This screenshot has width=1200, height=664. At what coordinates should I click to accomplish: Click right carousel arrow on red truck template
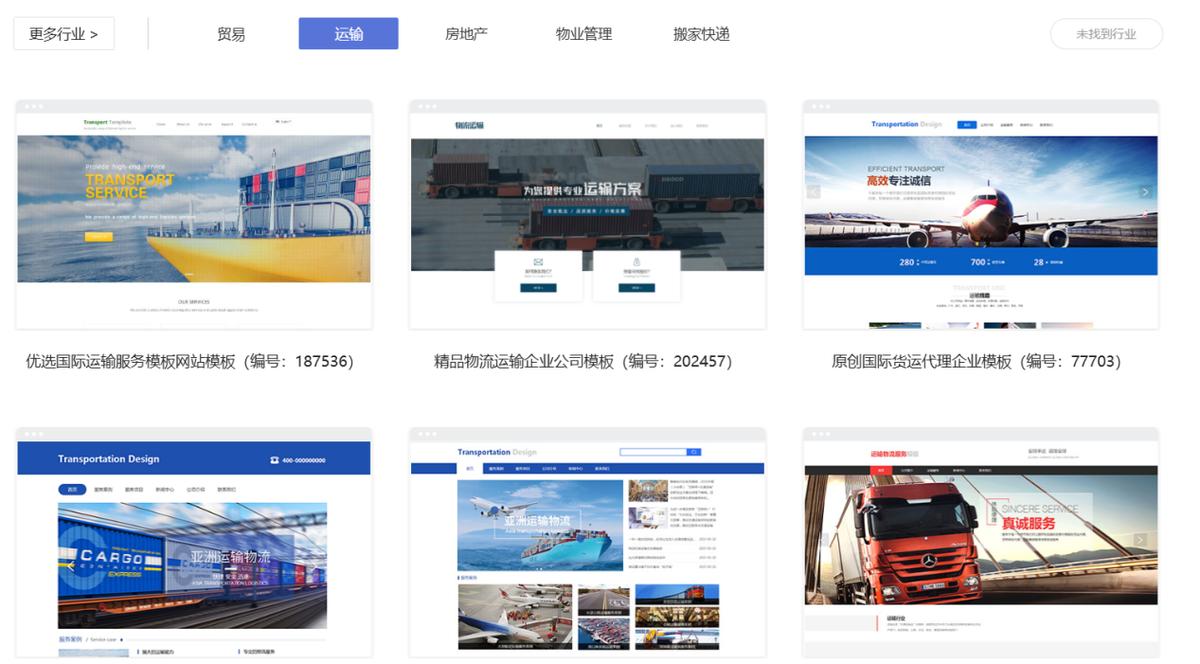pyautogui.click(x=1140, y=540)
